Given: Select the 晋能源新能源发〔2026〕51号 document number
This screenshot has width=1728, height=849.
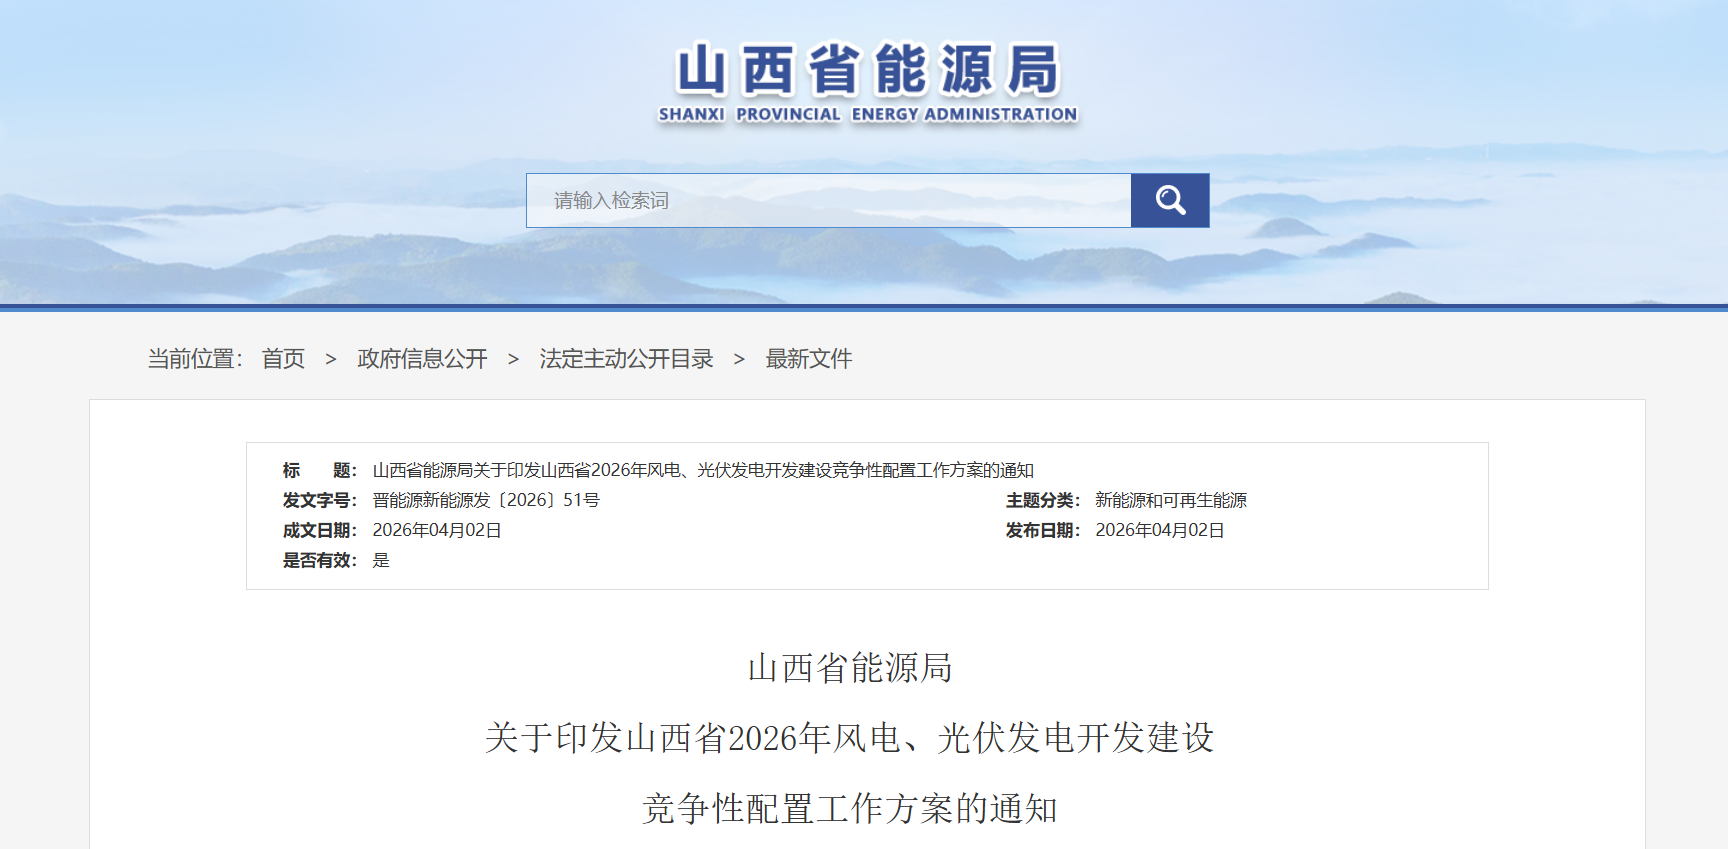Looking at the screenshot, I should (x=486, y=500).
